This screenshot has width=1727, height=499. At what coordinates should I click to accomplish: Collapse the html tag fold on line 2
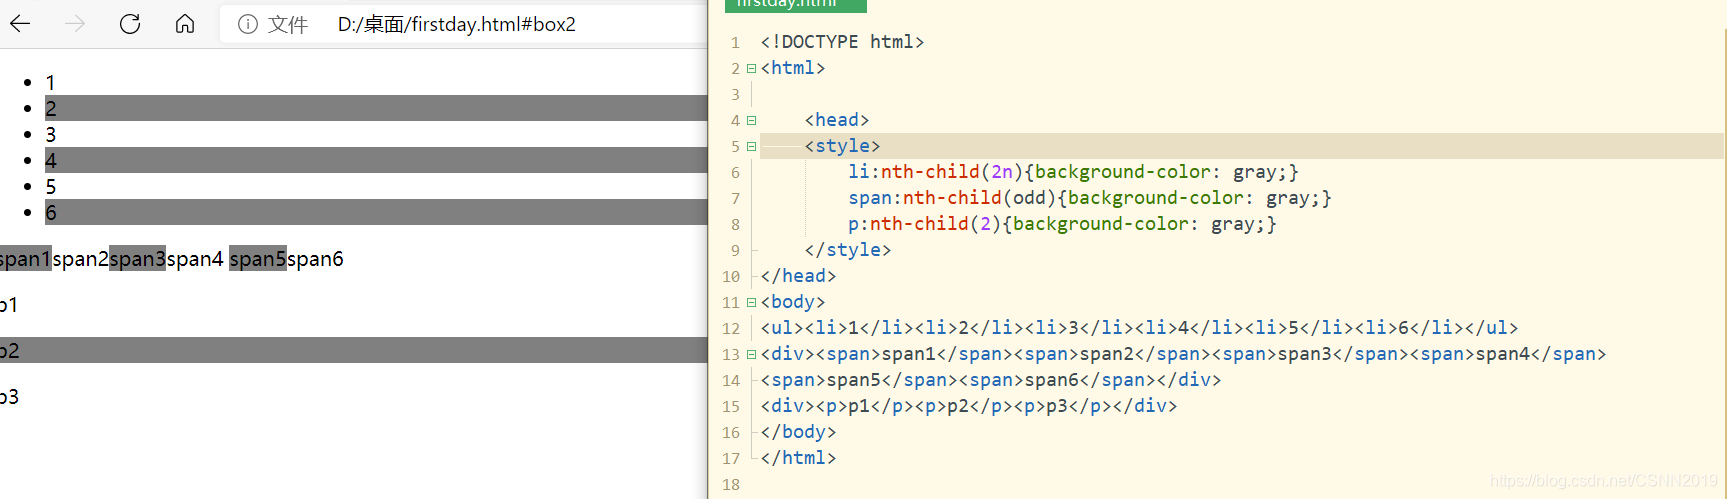click(x=751, y=68)
